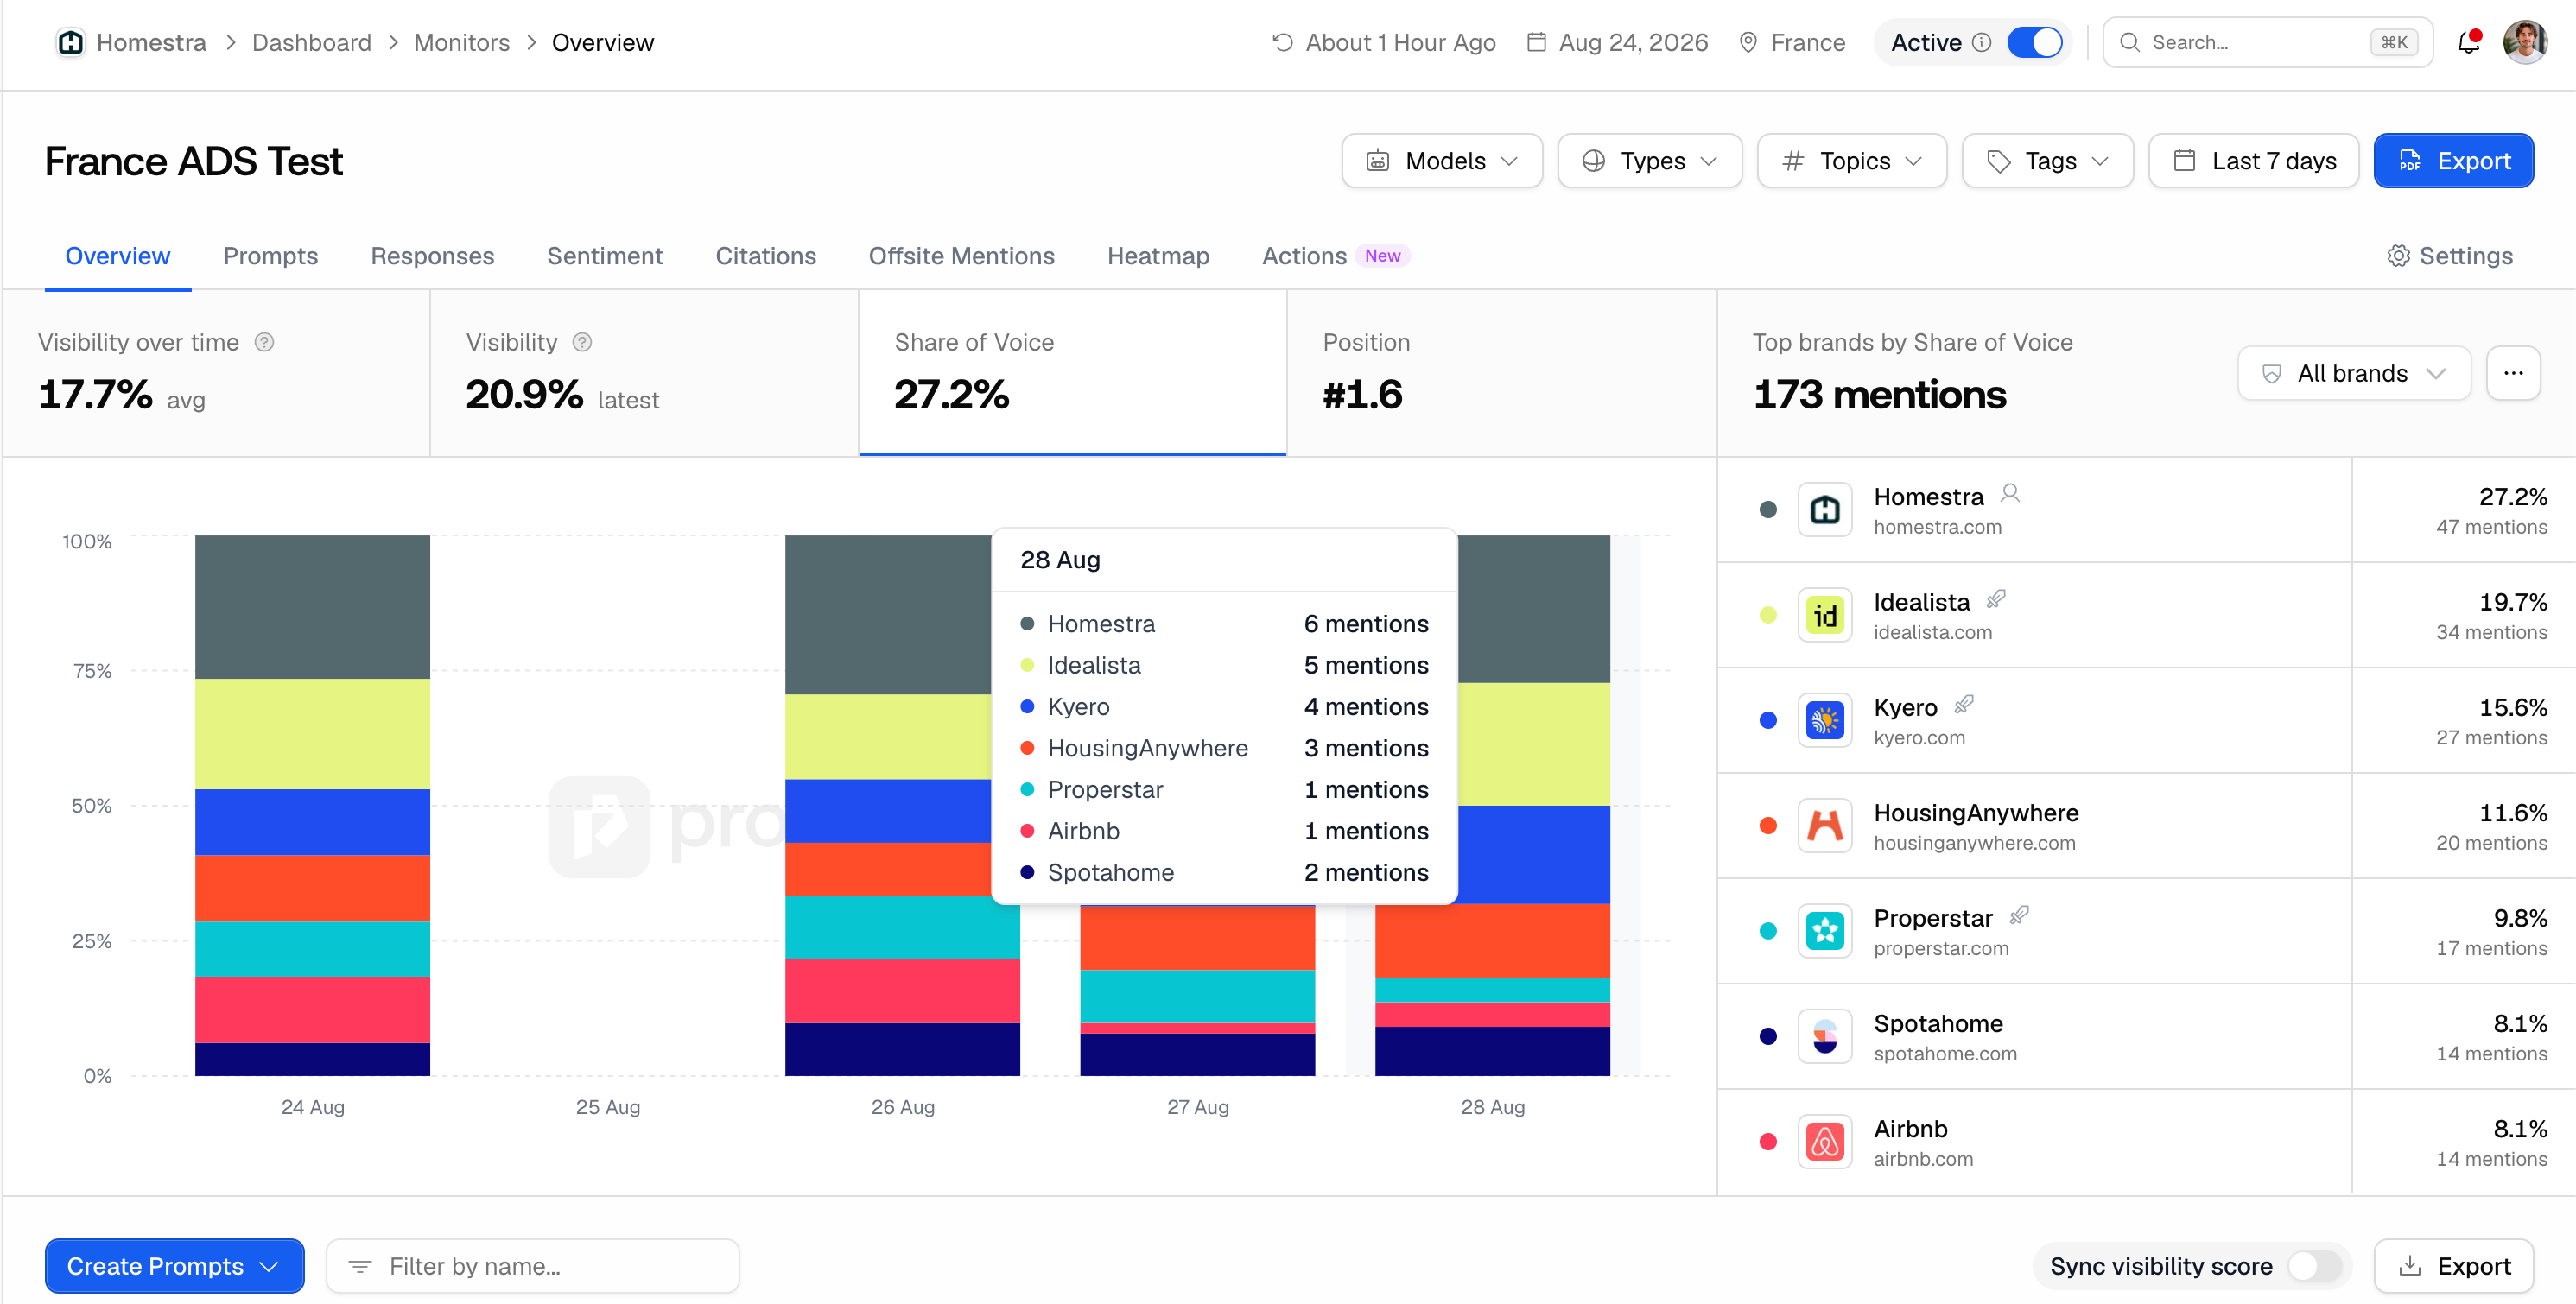The height and width of the screenshot is (1304, 2576).
Task: Click the Settings gear icon
Action: pos(2398,256)
